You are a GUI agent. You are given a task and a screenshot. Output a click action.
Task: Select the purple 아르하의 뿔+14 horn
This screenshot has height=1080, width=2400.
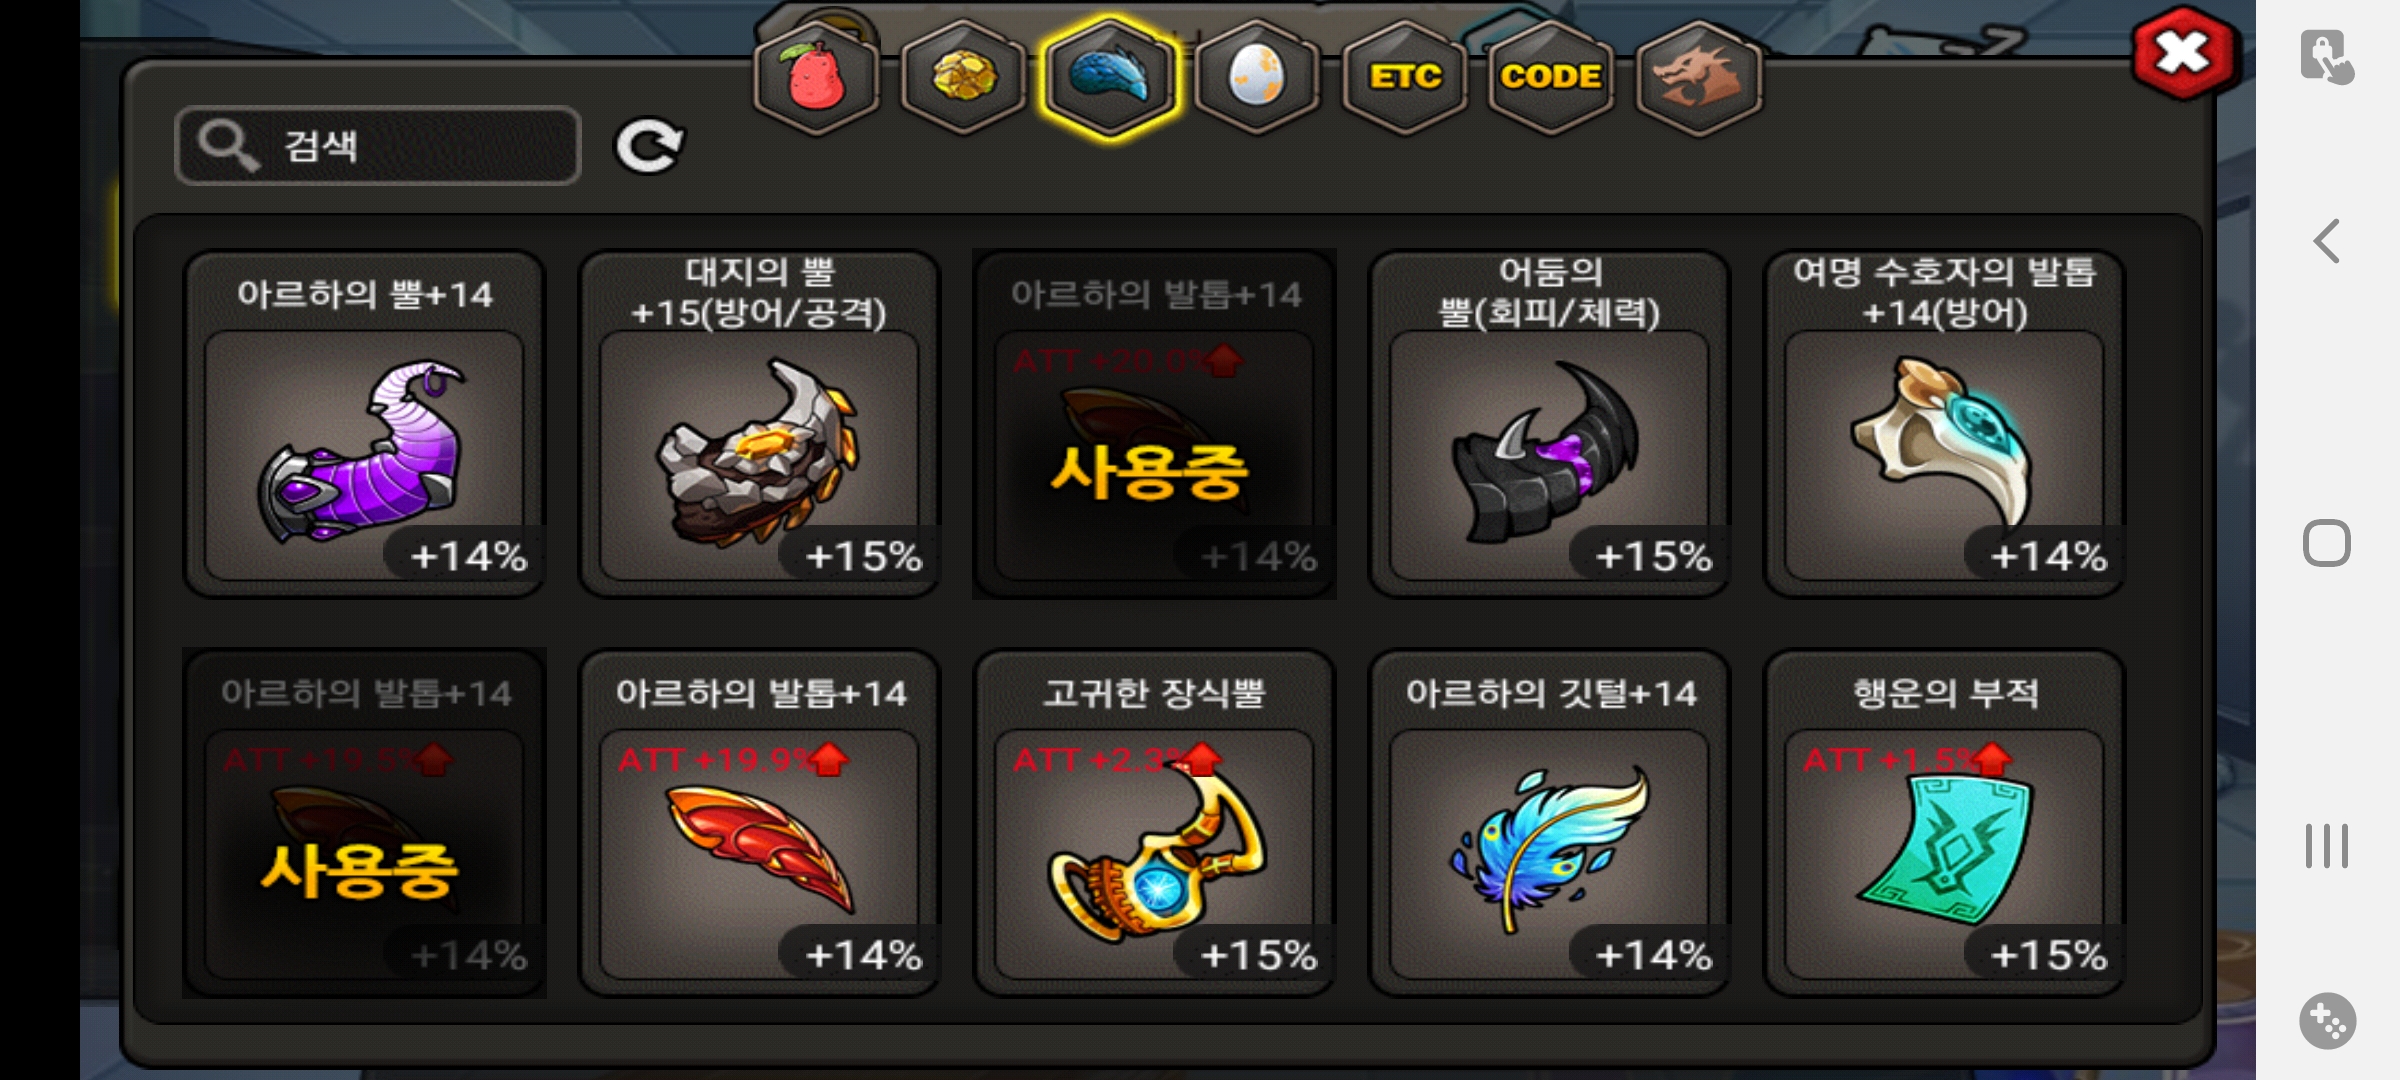pyautogui.click(x=365, y=424)
